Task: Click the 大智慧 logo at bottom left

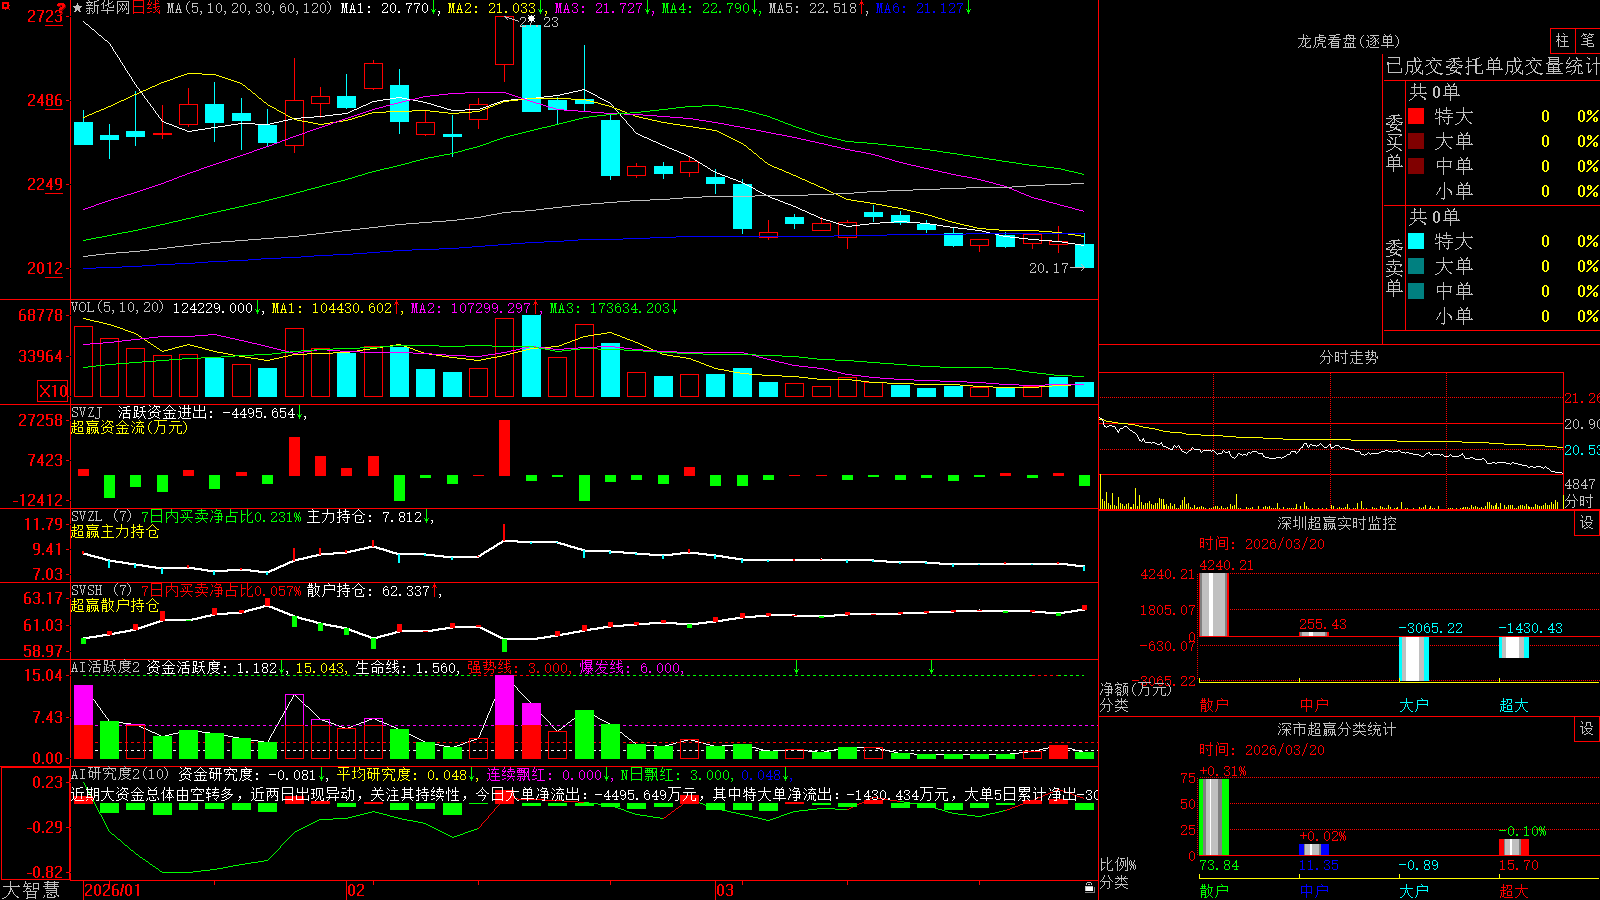Action: click(30, 889)
